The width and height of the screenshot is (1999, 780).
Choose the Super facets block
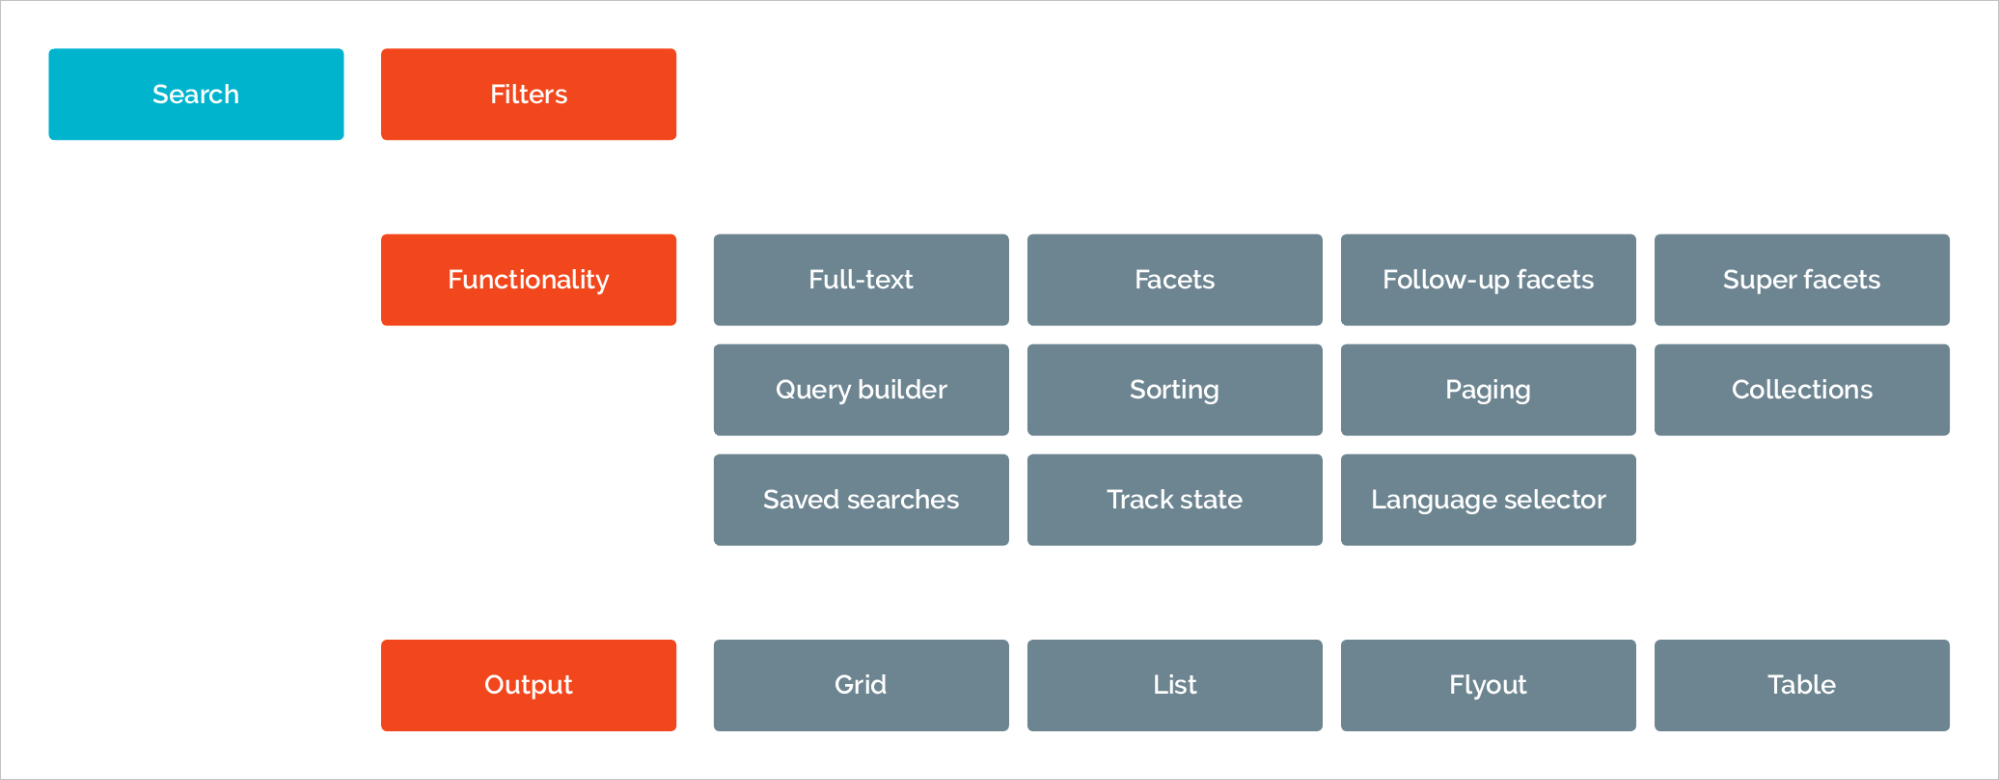tap(1801, 280)
